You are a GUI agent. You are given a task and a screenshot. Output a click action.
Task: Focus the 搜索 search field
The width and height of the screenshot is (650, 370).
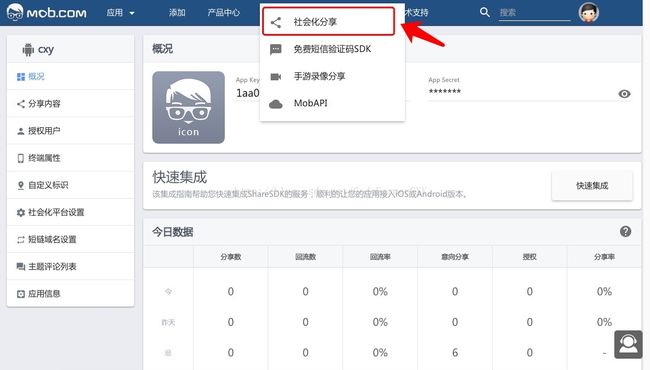point(534,13)
